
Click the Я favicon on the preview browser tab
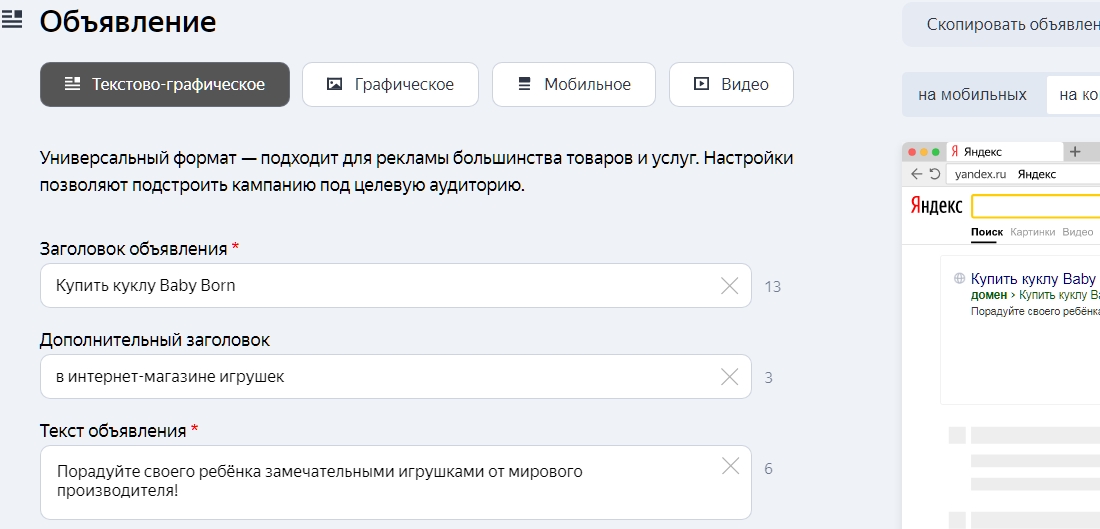coord(954,152)
